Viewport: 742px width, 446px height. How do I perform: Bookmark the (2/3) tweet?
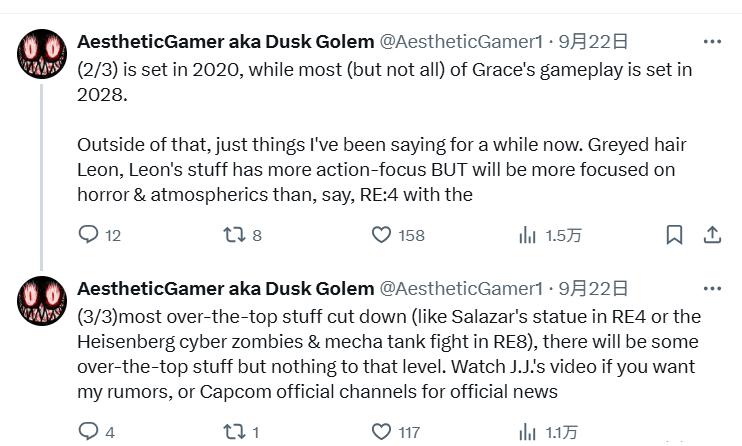(x=674, y=234)
